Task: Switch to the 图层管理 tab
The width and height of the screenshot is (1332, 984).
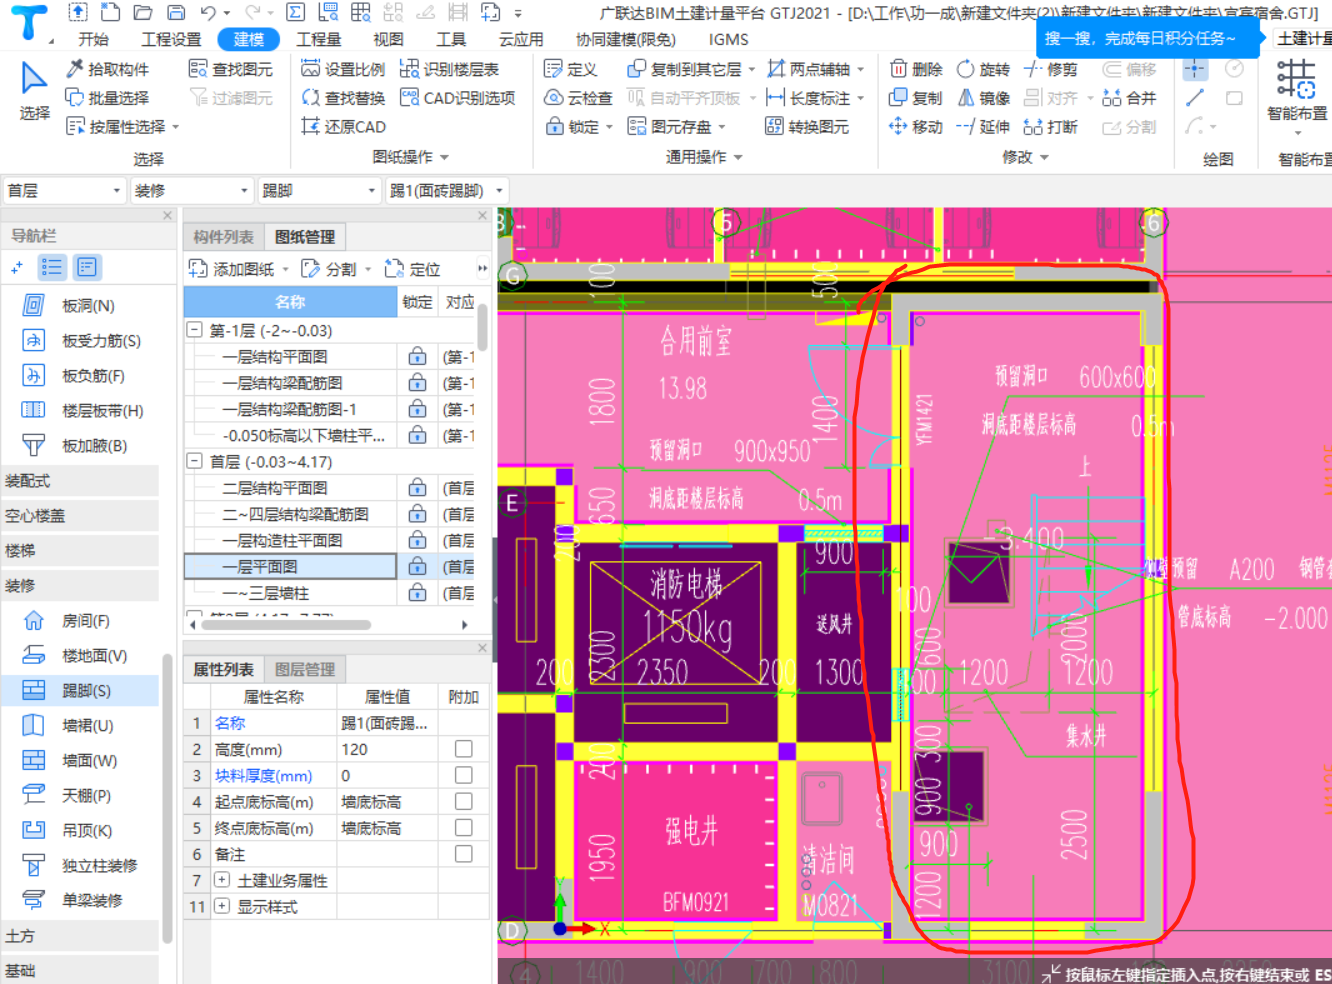Action: [x=305, y=670]
